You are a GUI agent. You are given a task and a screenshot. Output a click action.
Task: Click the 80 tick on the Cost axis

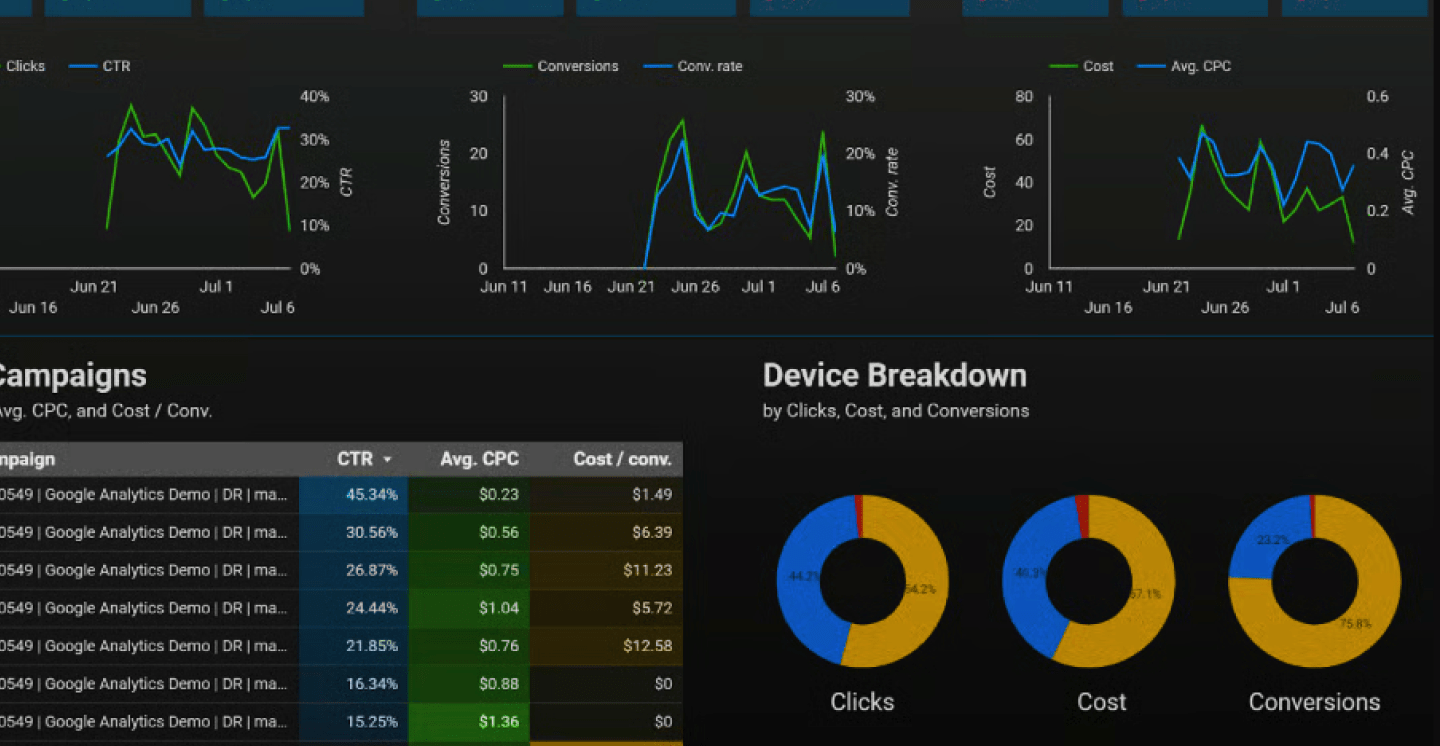coord(1024,96)
